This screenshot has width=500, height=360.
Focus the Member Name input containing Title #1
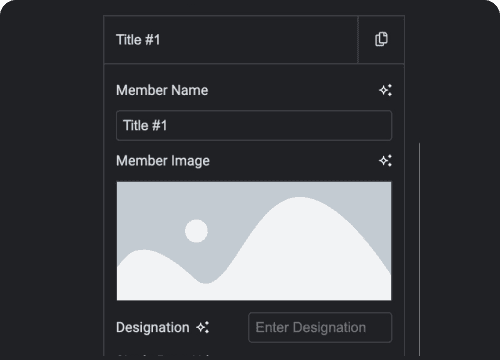[254, 125]
